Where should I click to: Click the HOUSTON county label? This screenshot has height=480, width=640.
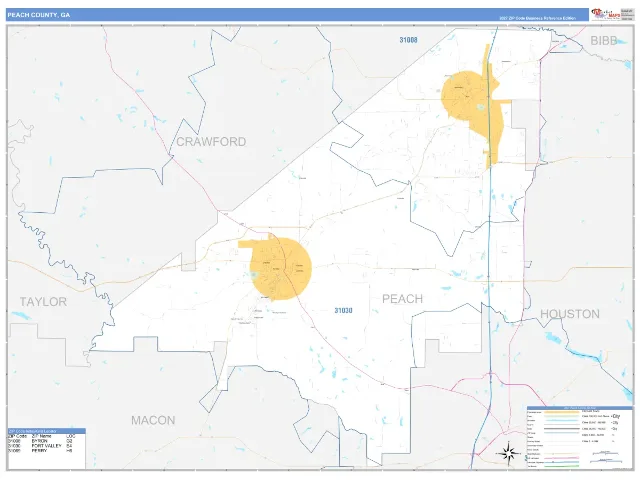[570, 314]
